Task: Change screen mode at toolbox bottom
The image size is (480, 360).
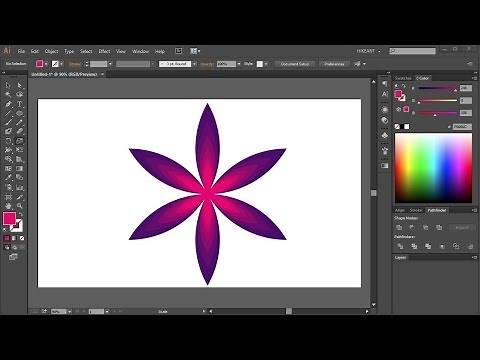Action: [13, 257]
